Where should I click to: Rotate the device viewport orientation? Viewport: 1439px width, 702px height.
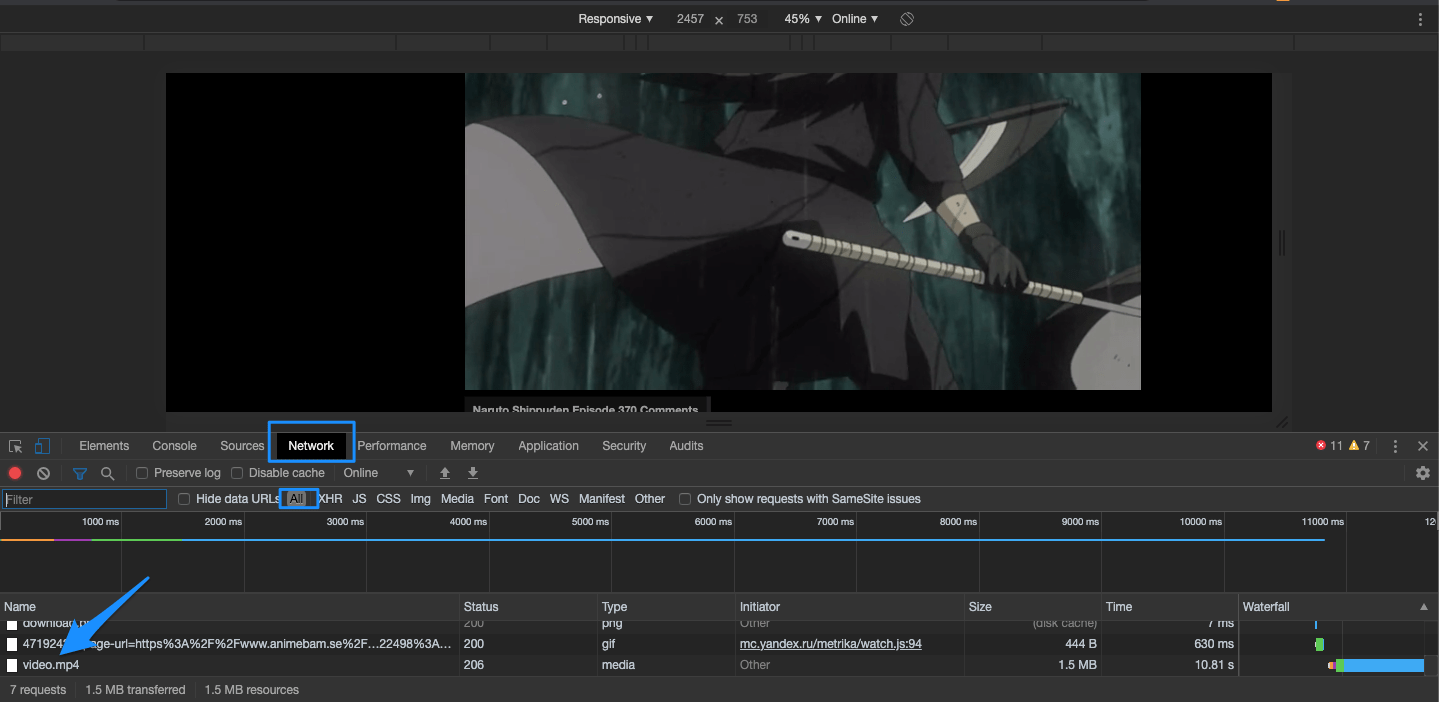coord(907,19)
